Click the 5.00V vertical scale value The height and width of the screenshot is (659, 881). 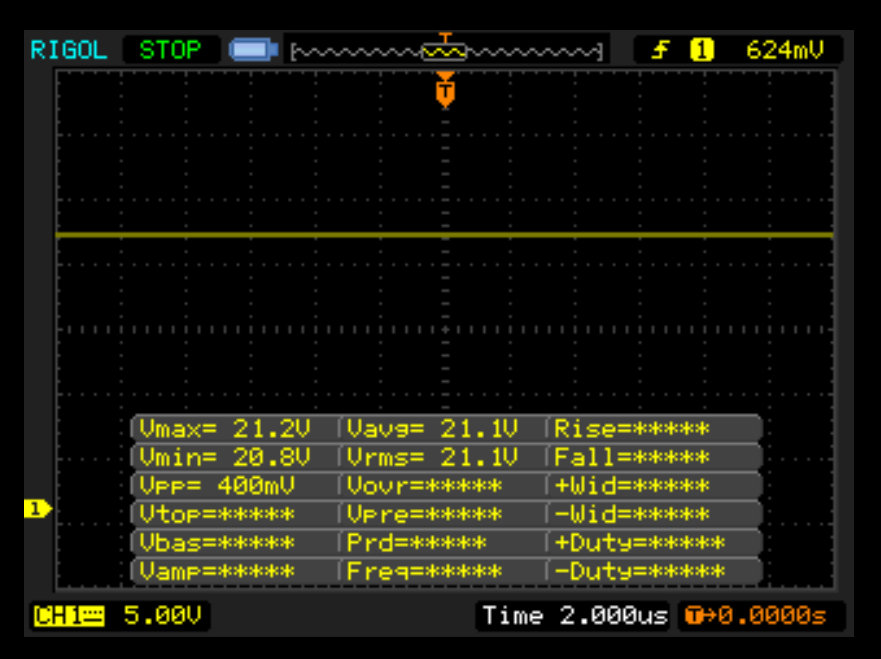coord(162,616)
